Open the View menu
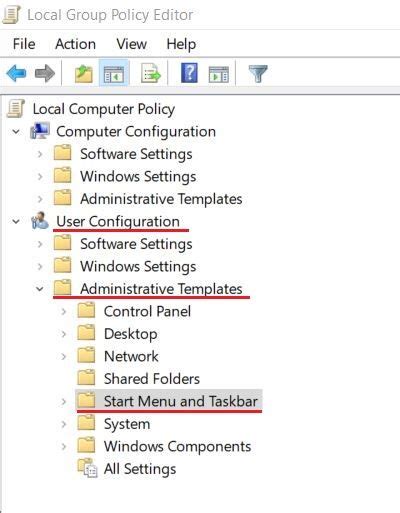The image size is (400, 513). point(131,44)
